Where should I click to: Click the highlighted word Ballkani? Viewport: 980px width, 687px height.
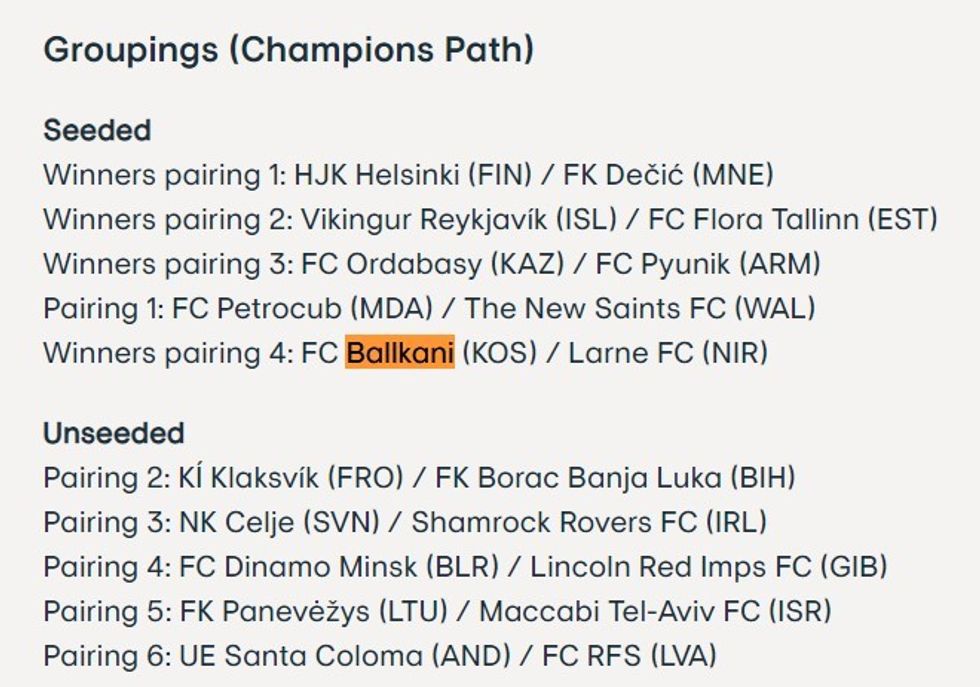coord(400,353)
